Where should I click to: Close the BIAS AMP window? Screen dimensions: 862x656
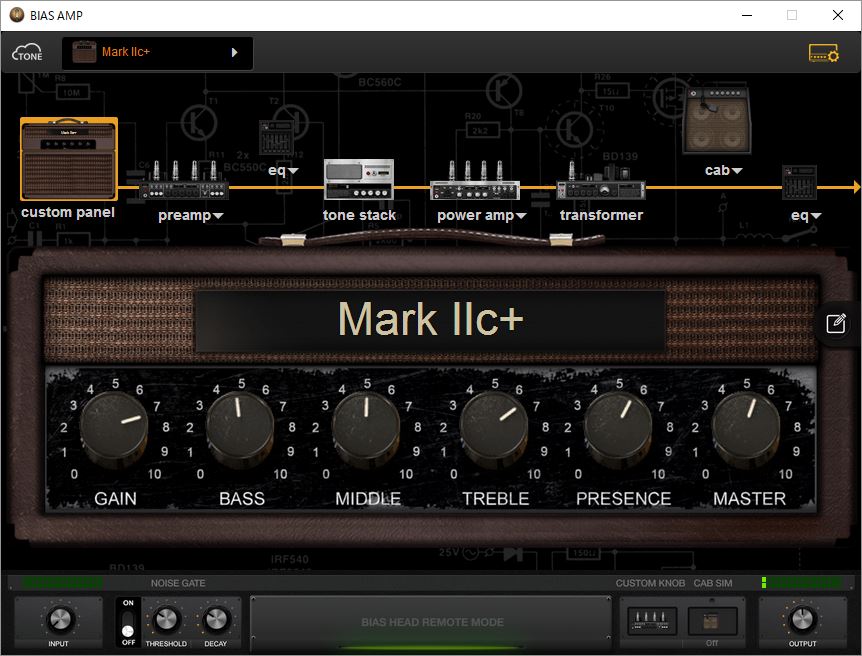(x=837, y=15)
